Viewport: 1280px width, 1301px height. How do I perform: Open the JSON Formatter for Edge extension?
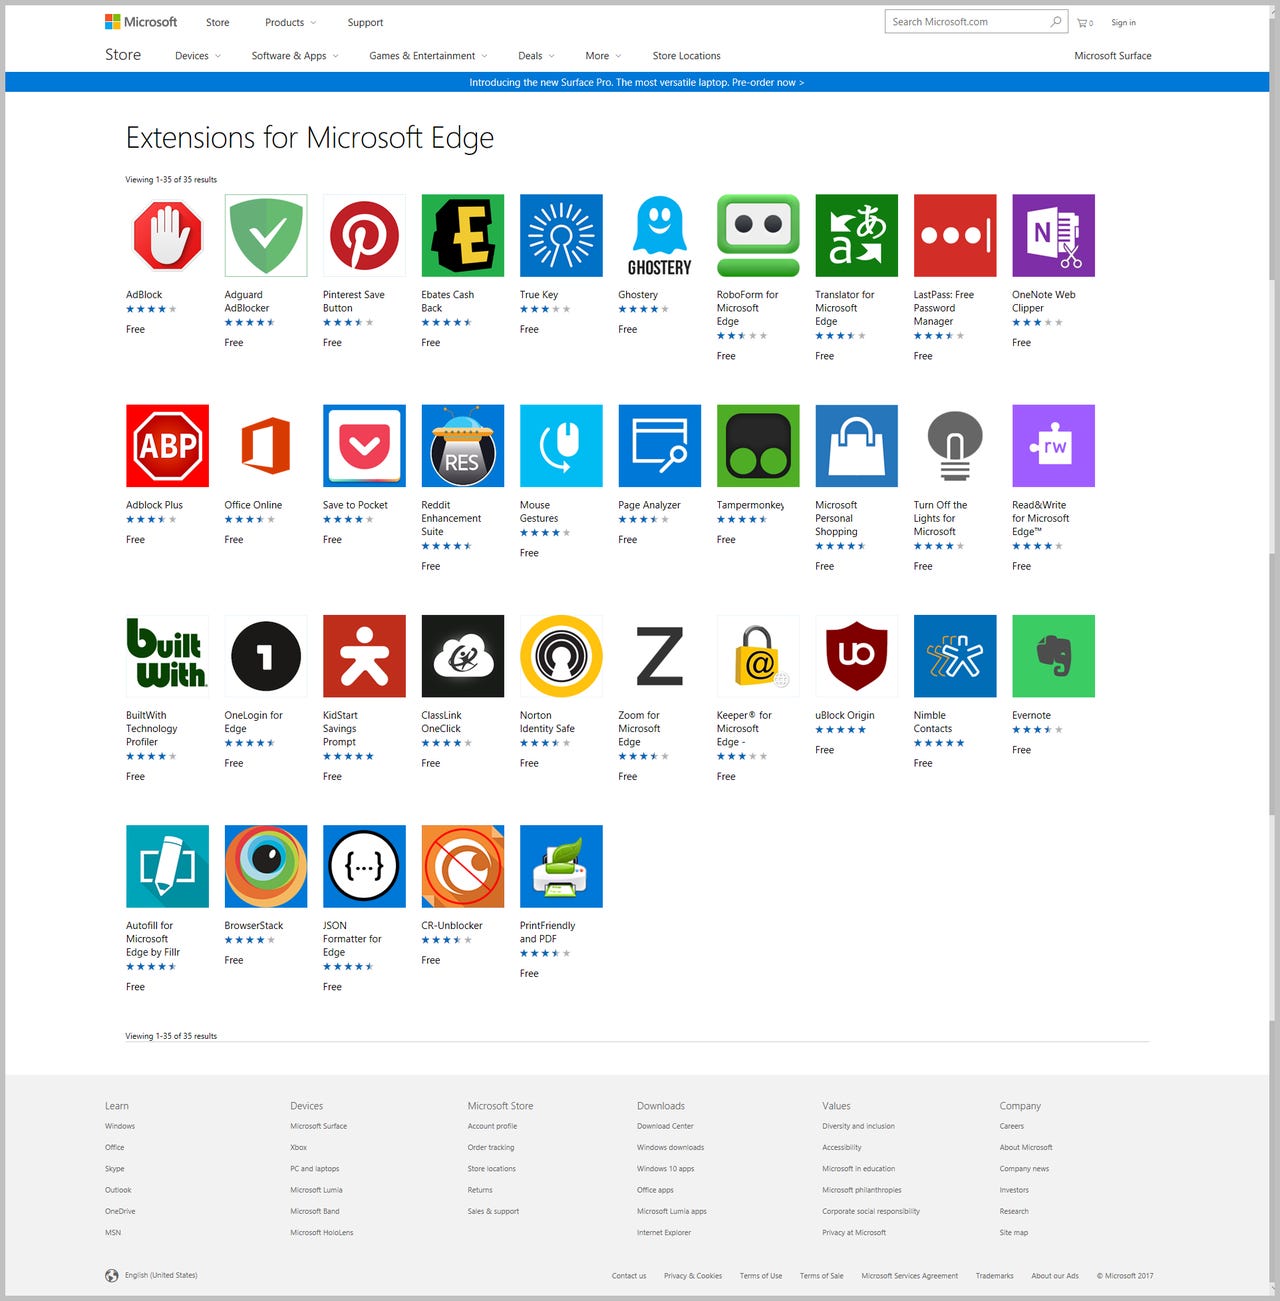(x=363, y=866)
